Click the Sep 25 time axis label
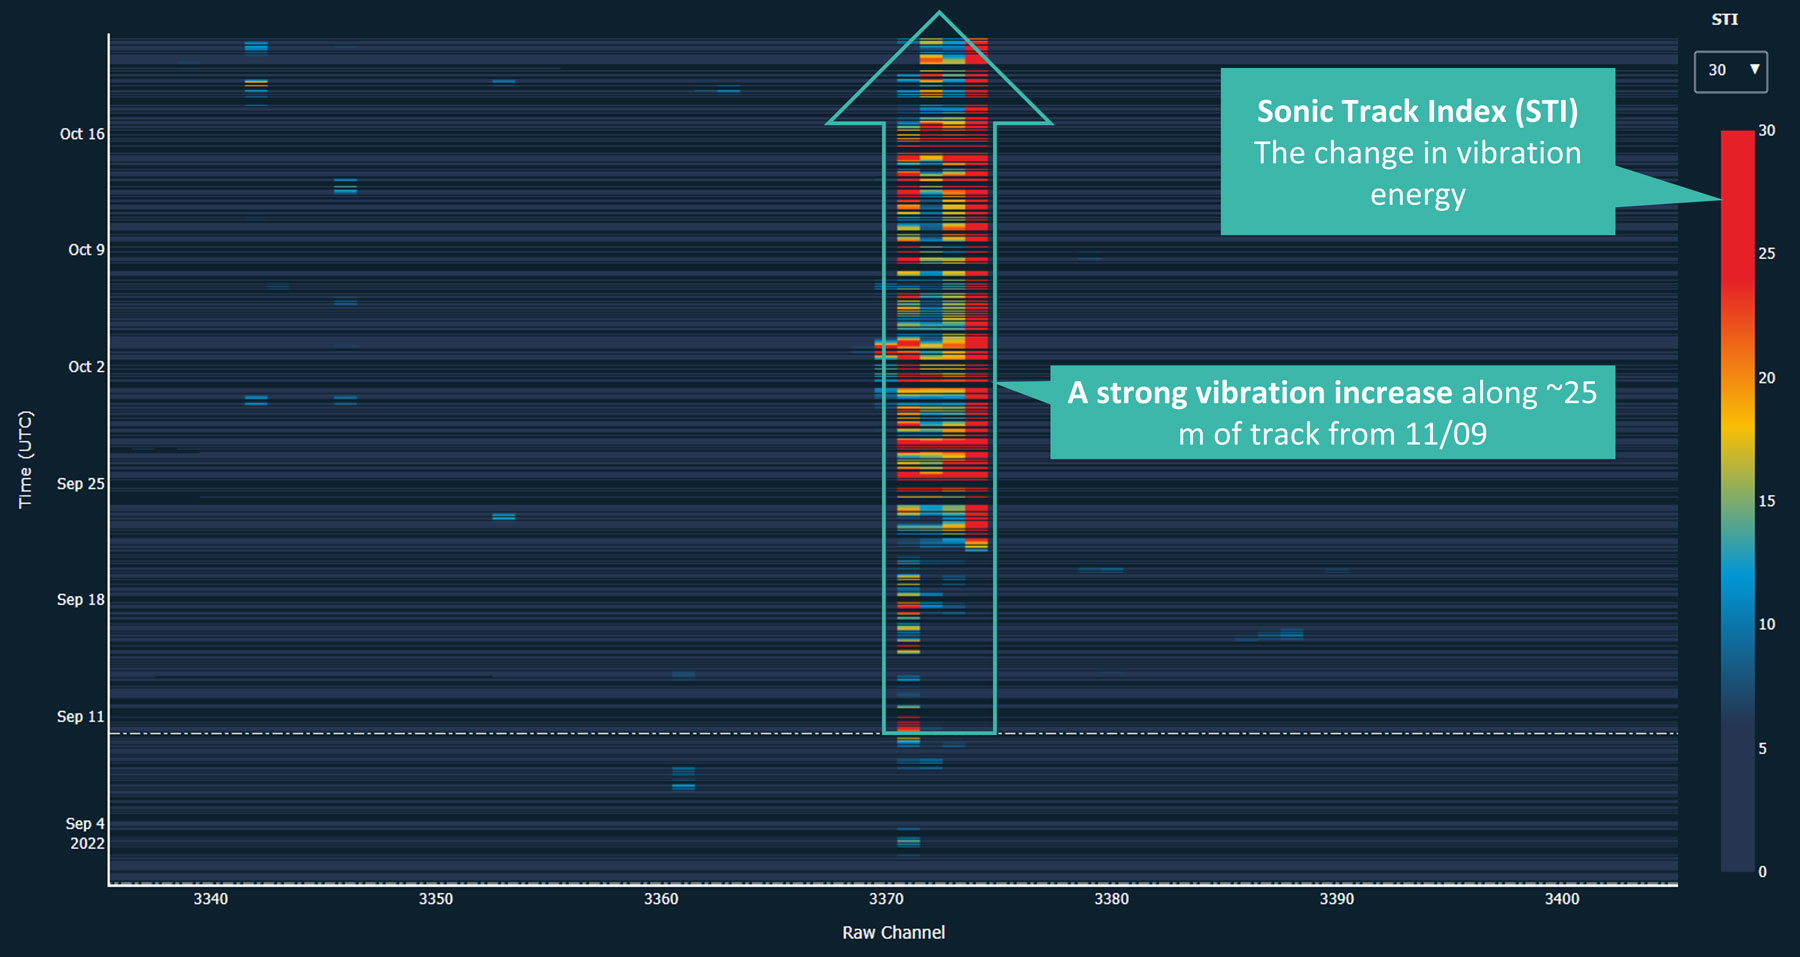The image size is (1800, 957). point(80,484)
